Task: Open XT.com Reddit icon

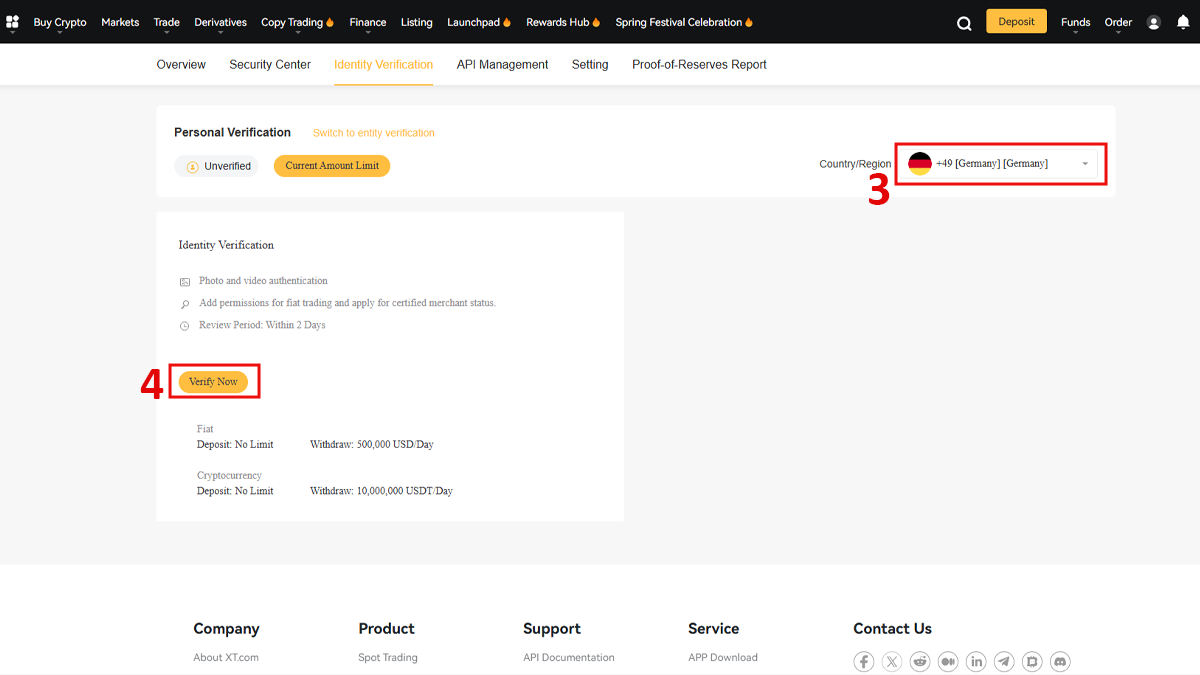Action: [920, 661]
